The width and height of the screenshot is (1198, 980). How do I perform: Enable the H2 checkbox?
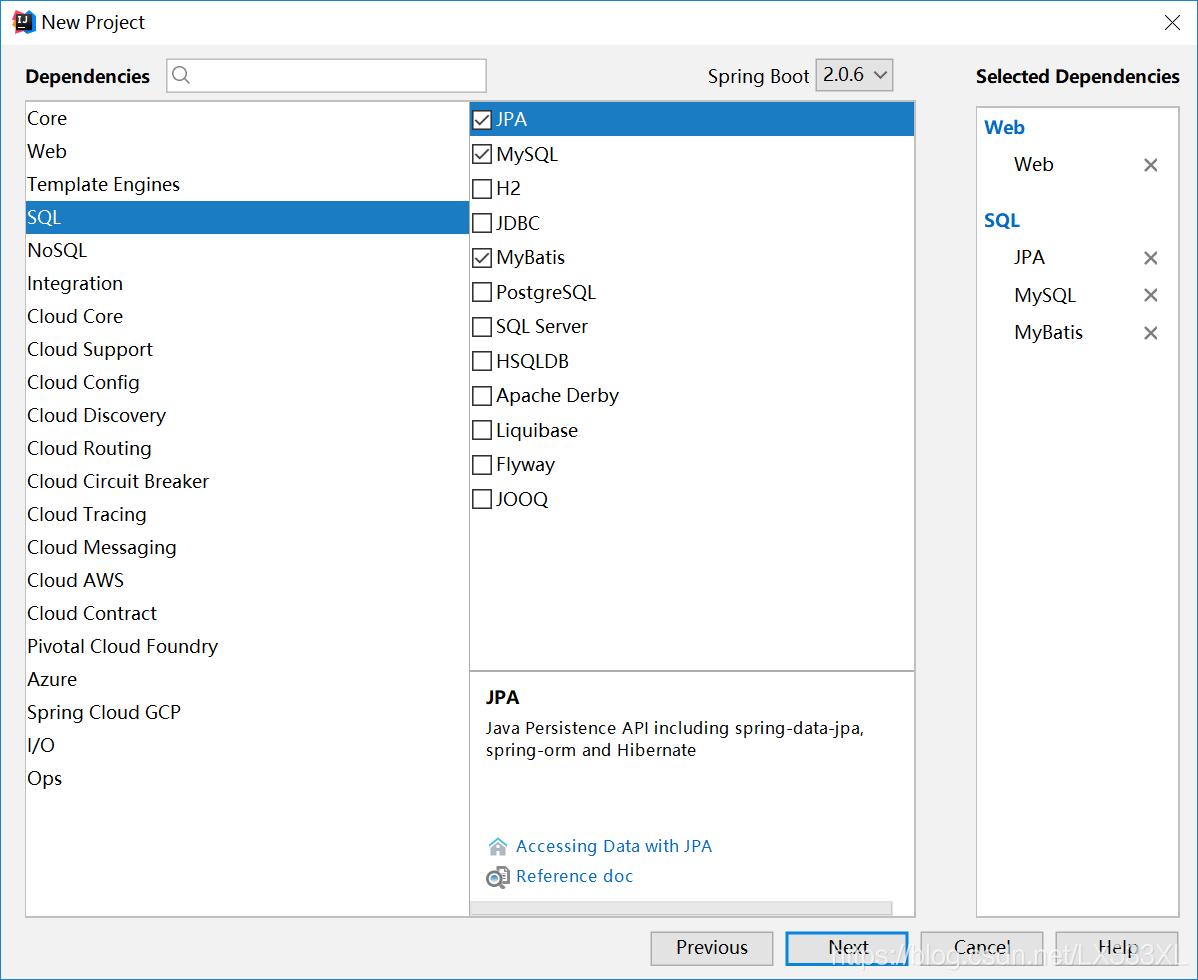[482, 189]
